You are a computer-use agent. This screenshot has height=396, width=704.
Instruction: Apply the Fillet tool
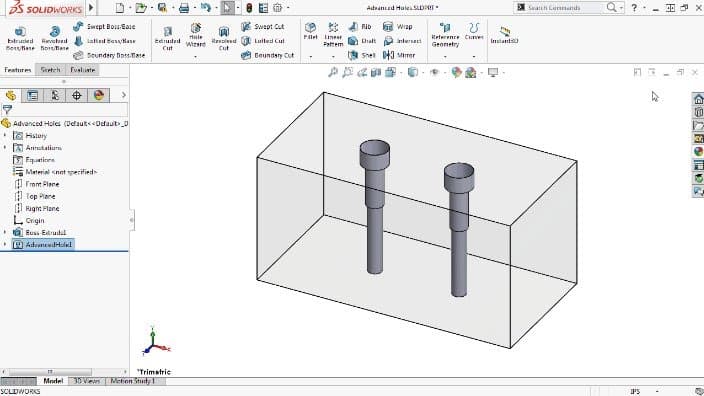tap(310, 31)
